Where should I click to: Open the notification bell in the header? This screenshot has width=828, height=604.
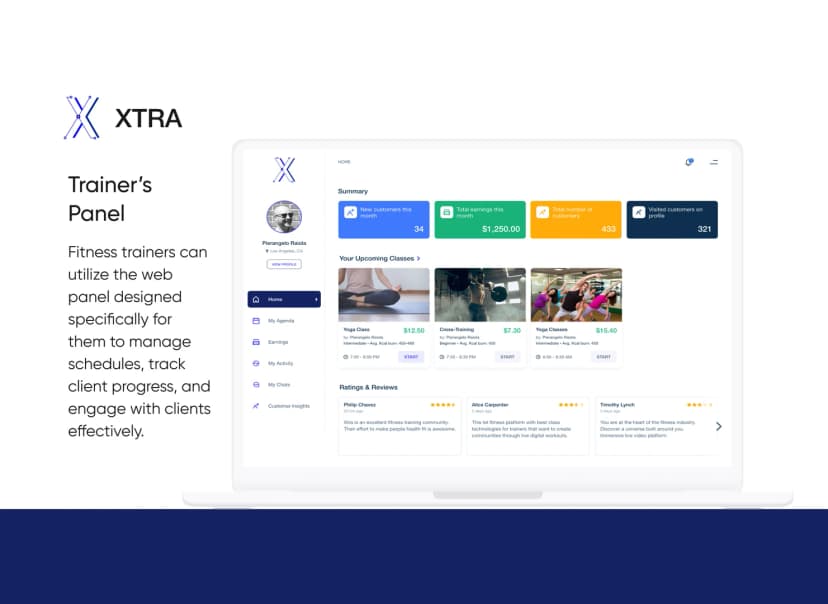[x=689, y=161]
